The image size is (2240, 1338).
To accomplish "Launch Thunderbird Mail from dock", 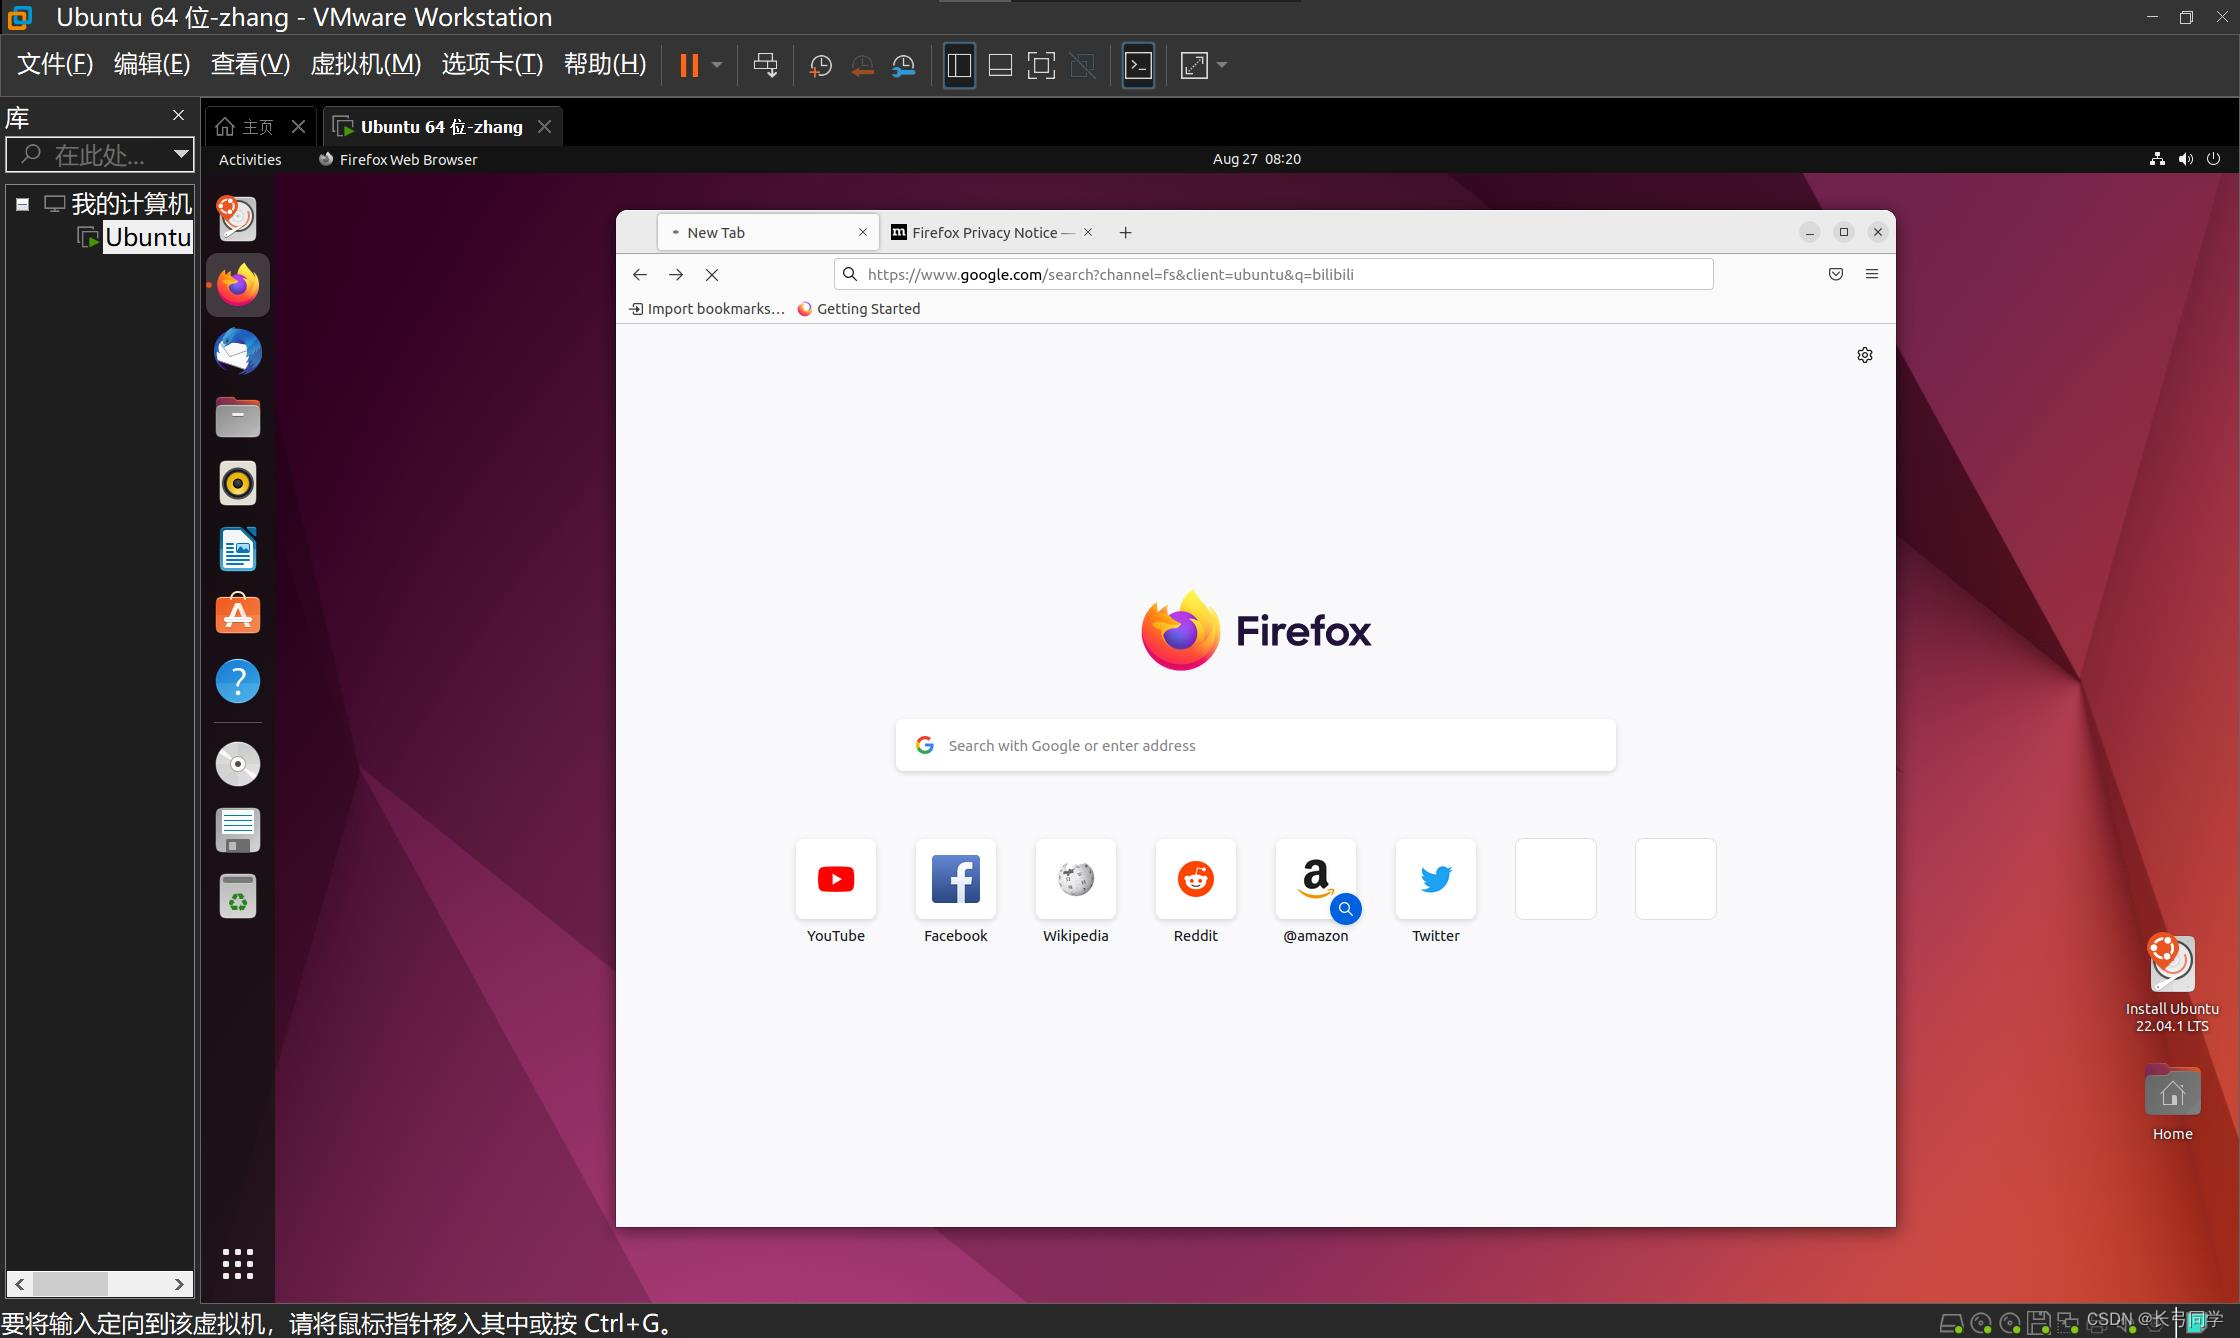I will click(x=238, y=352).
